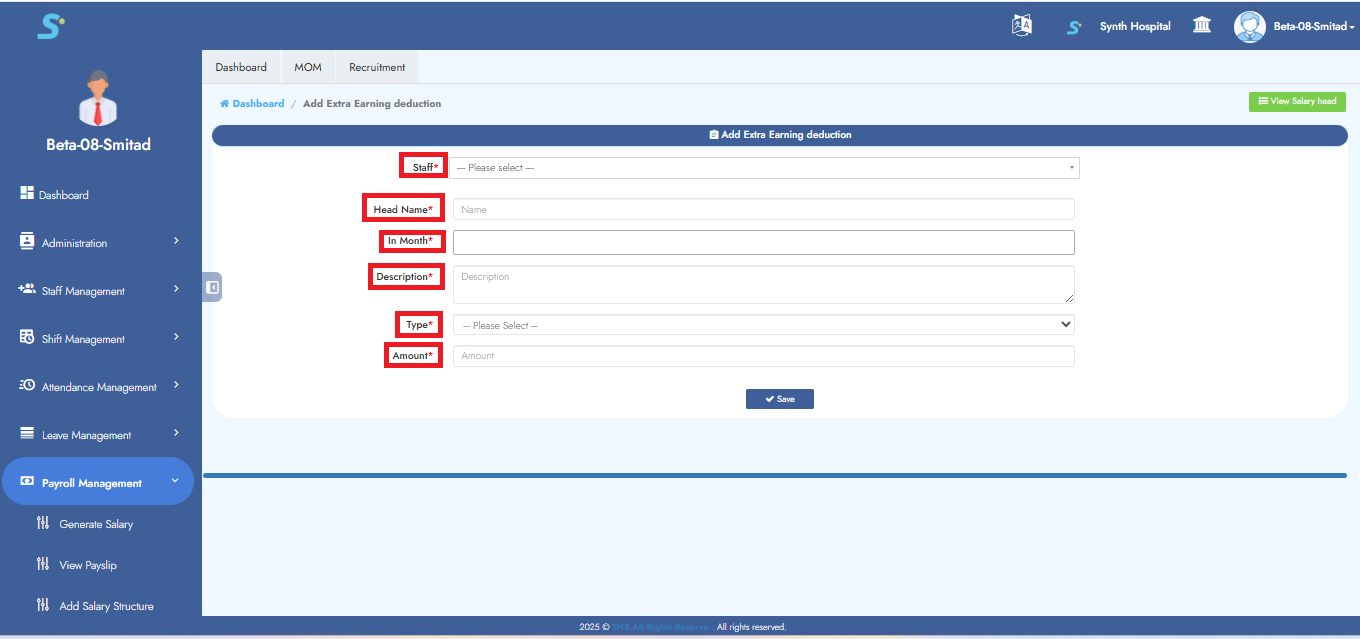Click the bank building icon in header
Screen dimensions: 1360x639
pos(1202,26)
